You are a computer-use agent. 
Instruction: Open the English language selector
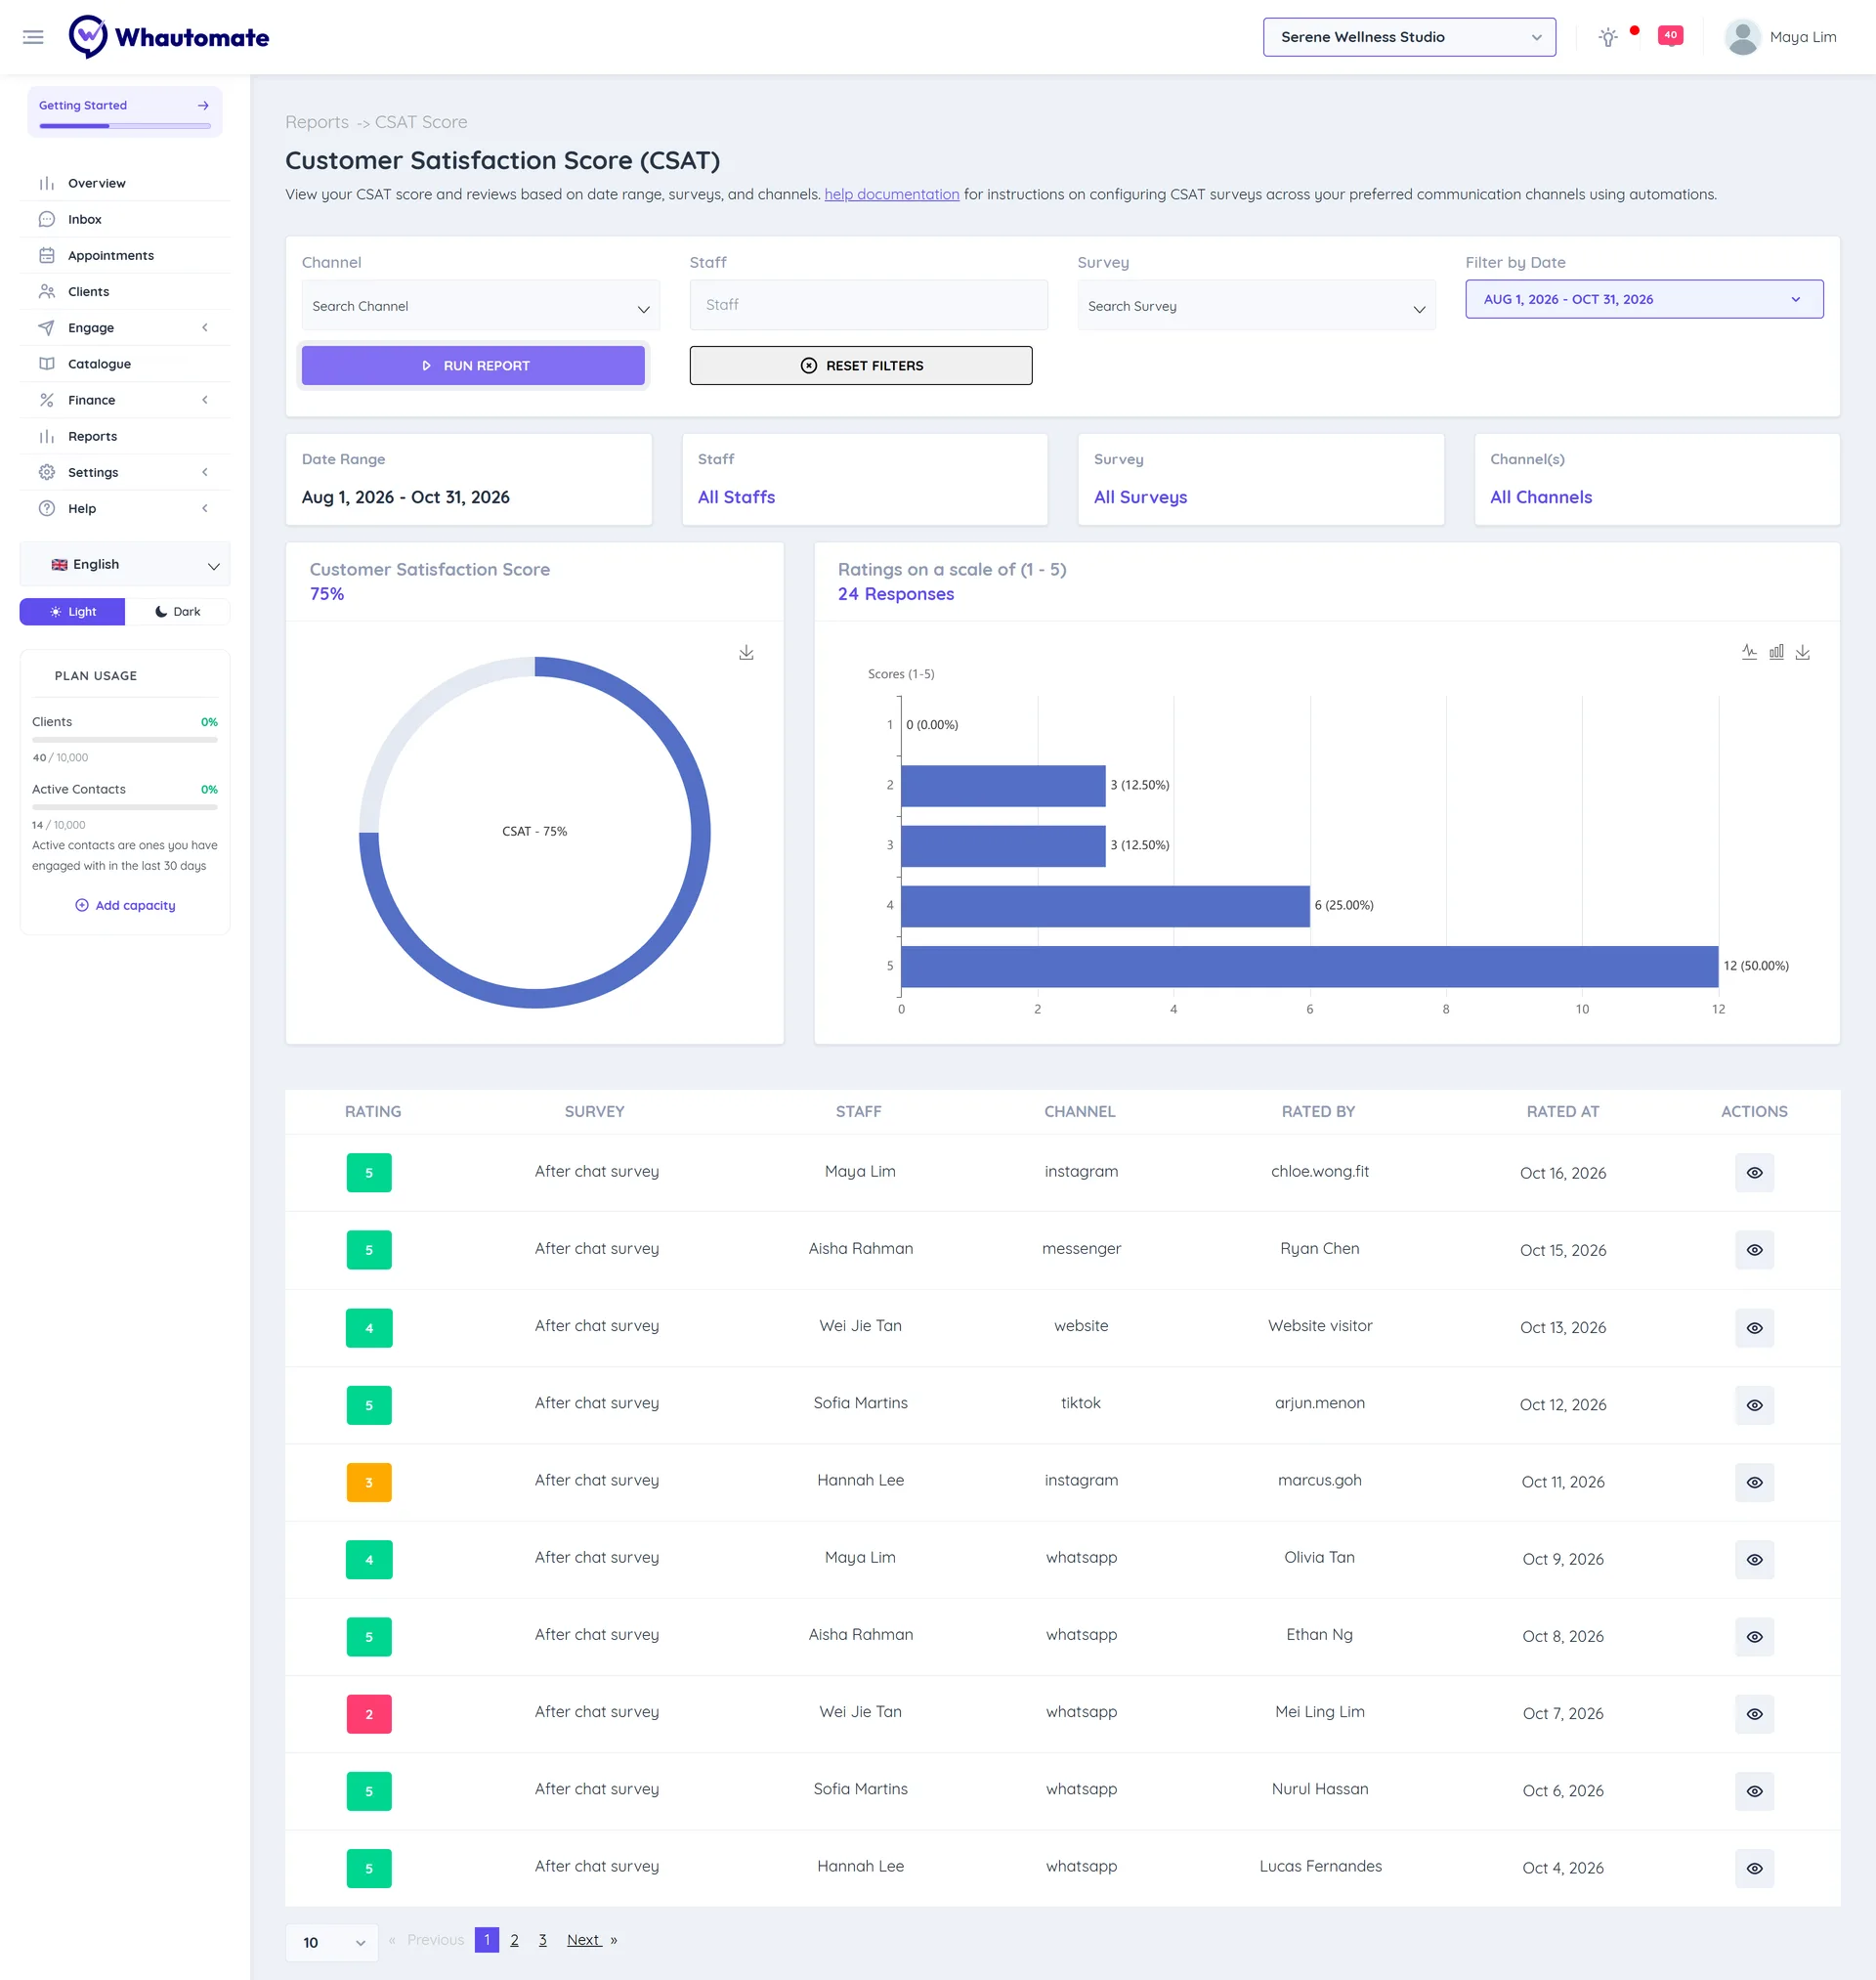pyautogui.click(x=125, y=564)
